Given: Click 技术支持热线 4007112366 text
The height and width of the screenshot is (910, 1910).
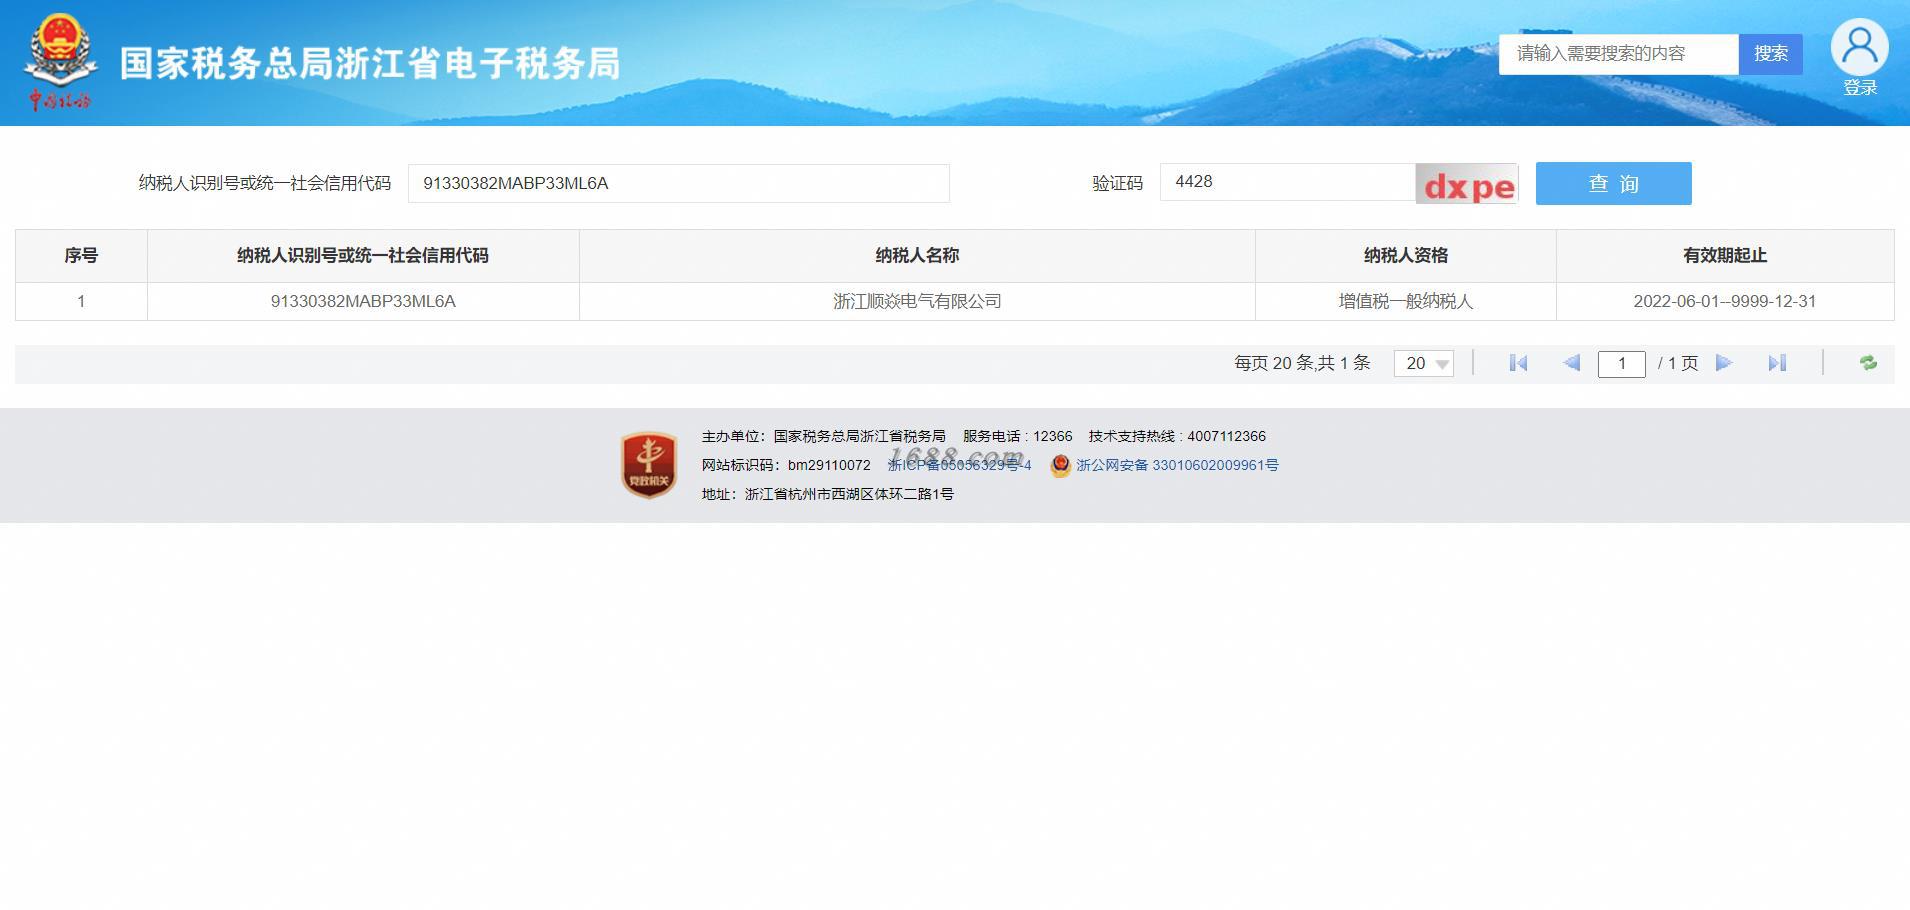Looking at the screenshot, I should 1177,436.
